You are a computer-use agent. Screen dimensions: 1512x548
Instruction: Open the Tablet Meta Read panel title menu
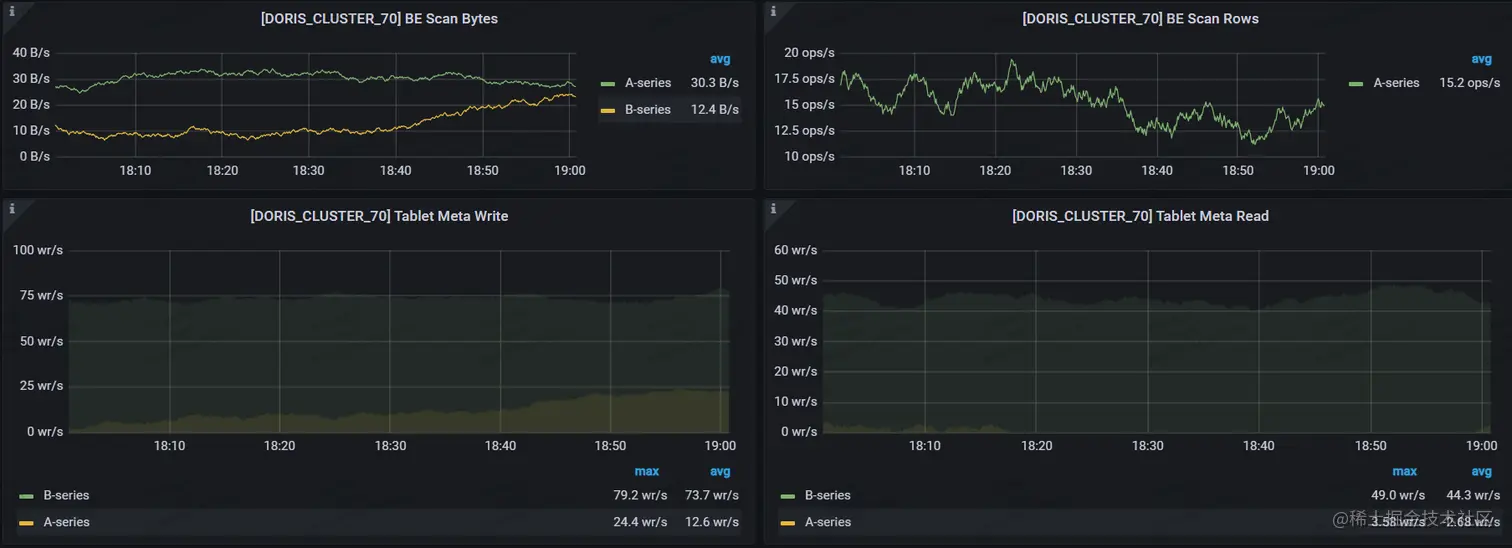pos(1140,216)
